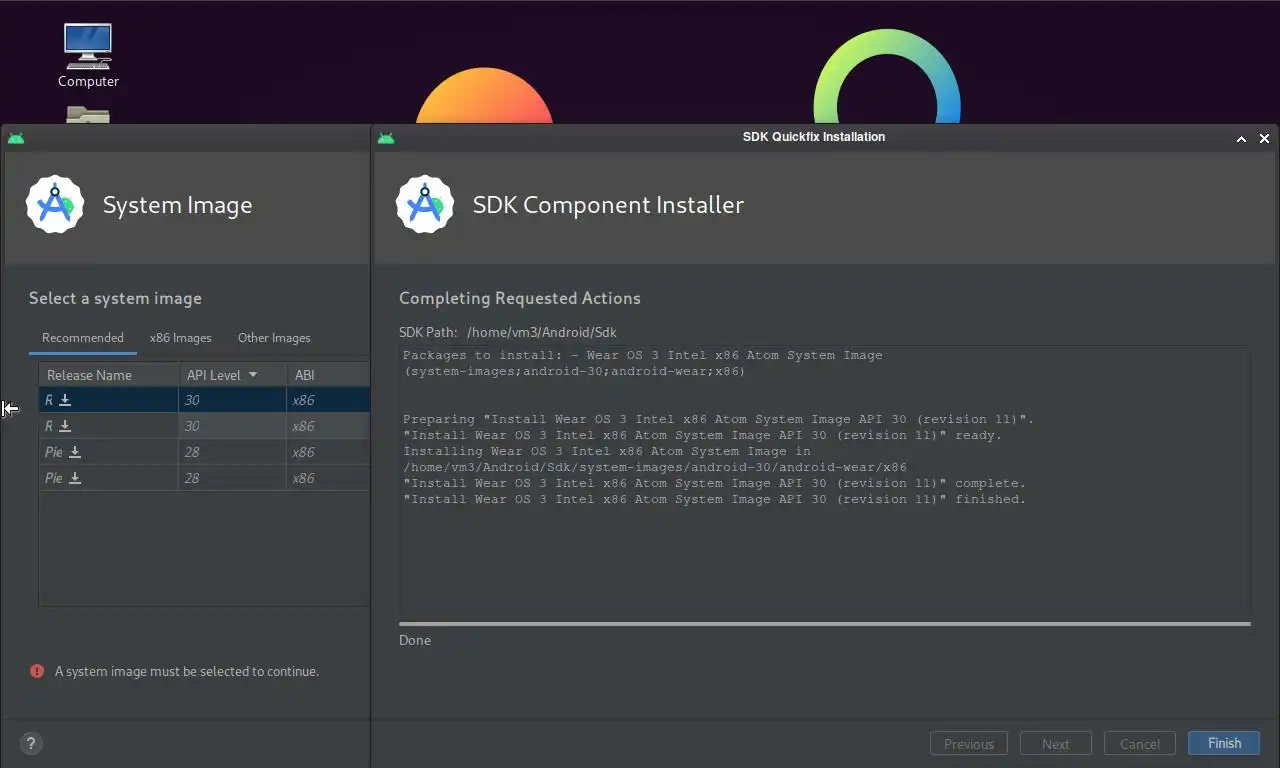Close the SDK Quickfix Installation window
Viewport: 1280px width, 768px height.
click(1264, 139)
